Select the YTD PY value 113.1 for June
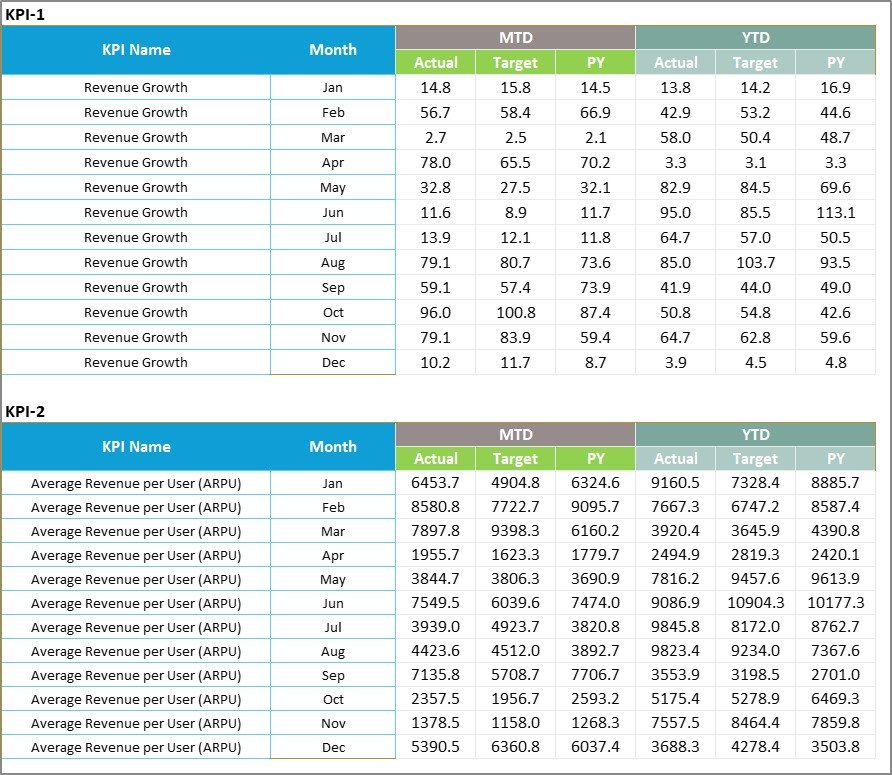892x775 pixels. coord(836,212)
